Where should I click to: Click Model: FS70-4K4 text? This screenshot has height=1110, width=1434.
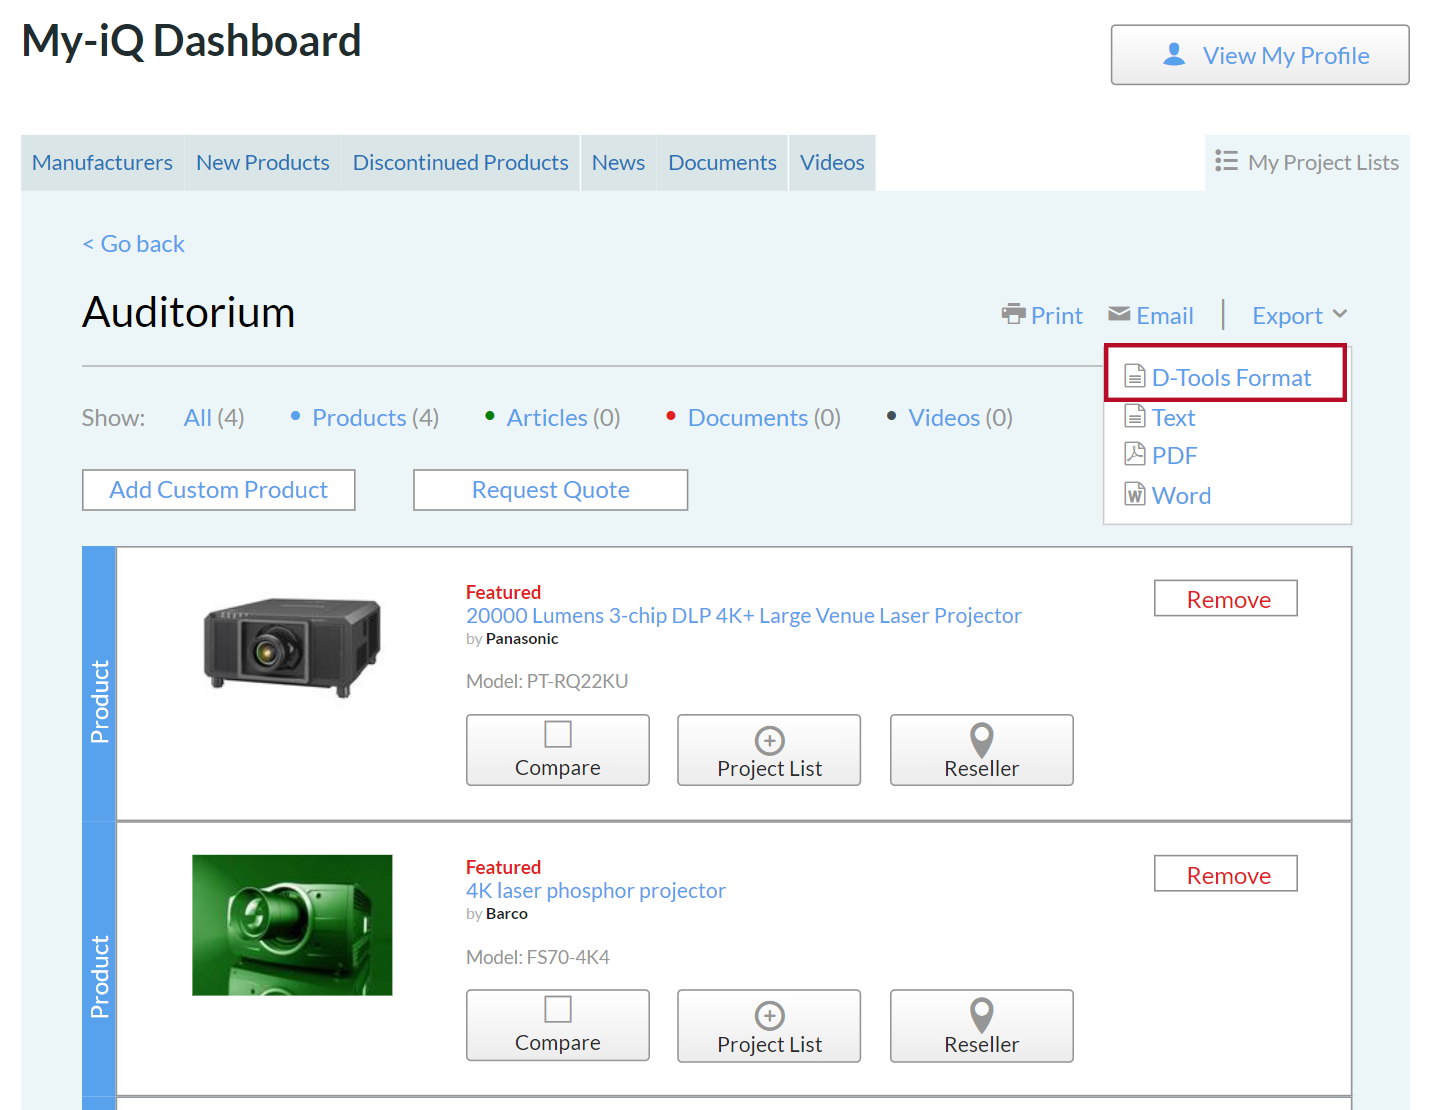pyautogui.click(x=538, y=957)
